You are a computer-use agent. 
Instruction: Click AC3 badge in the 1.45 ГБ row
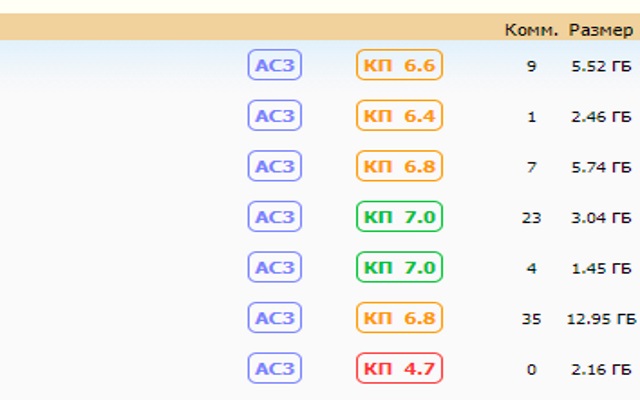tap(275, 268)
